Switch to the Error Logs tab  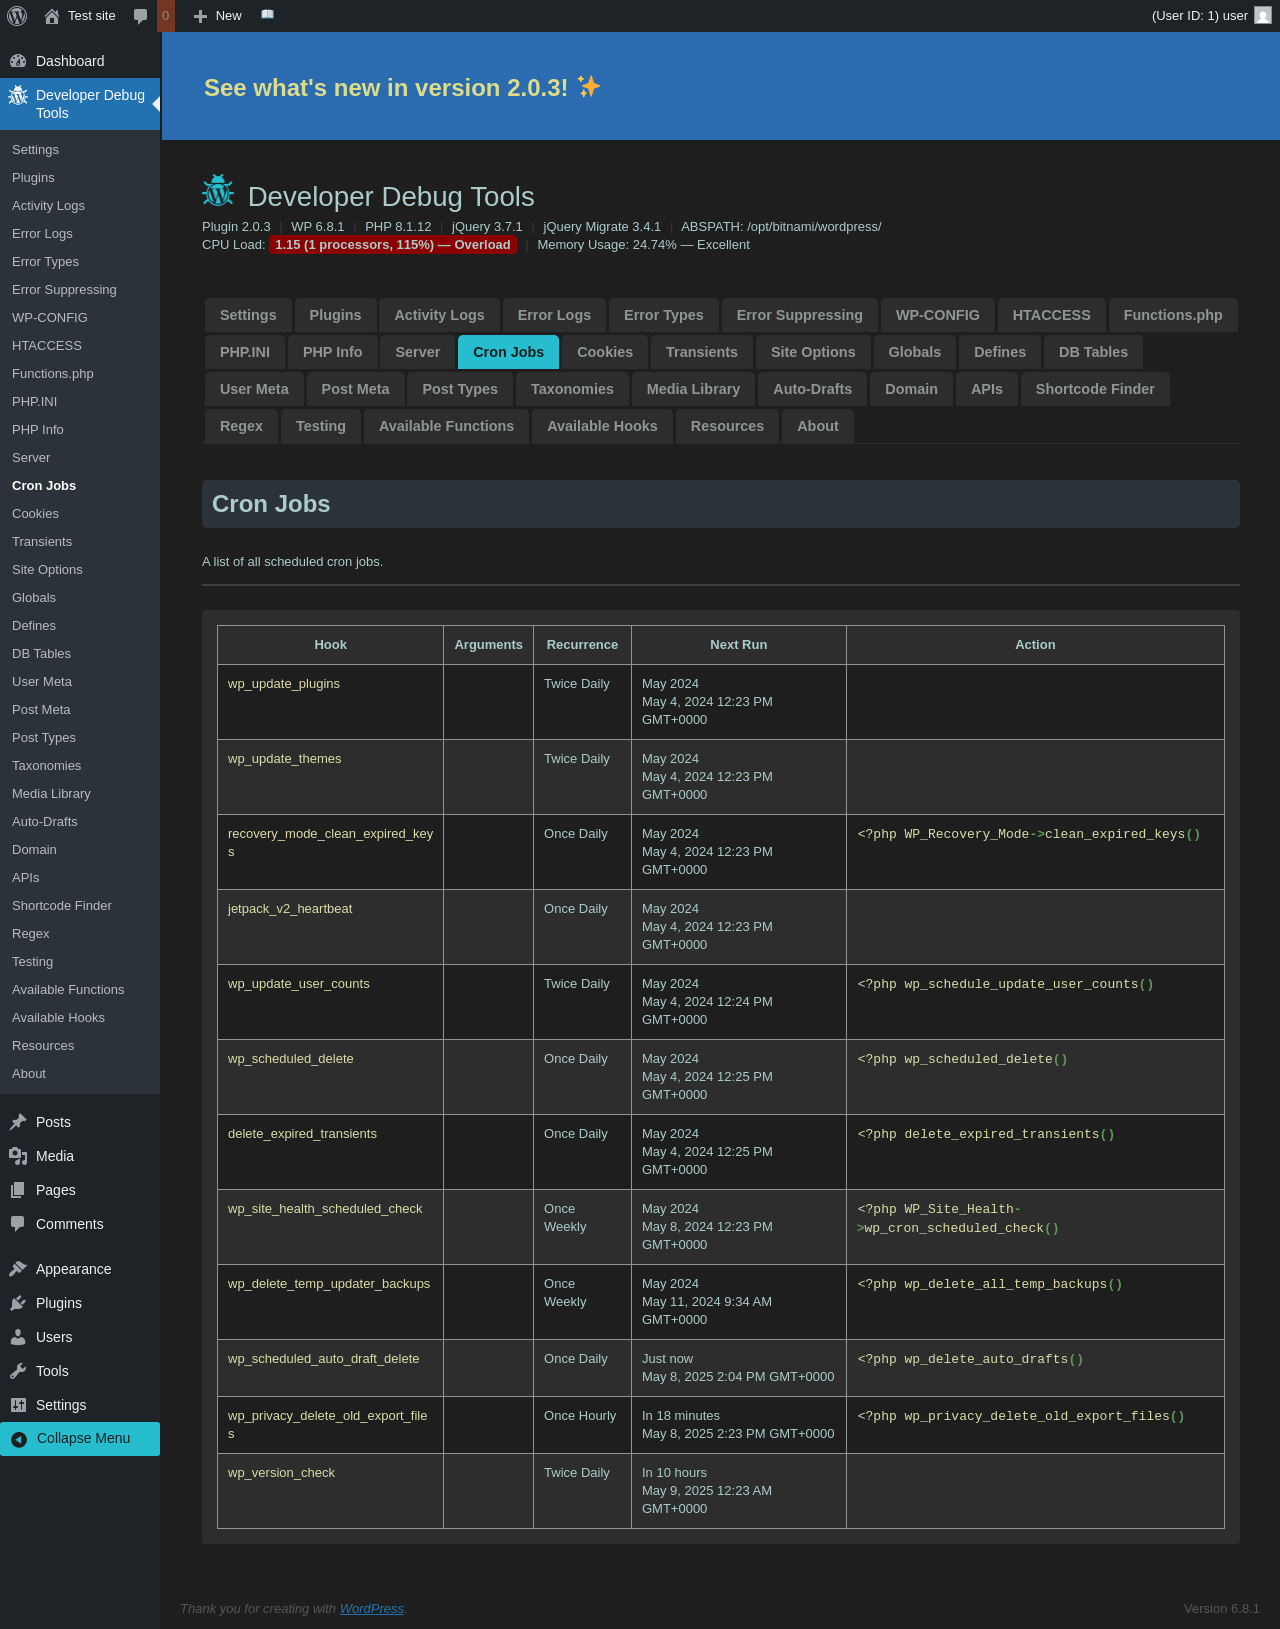[x=554, y=315]
